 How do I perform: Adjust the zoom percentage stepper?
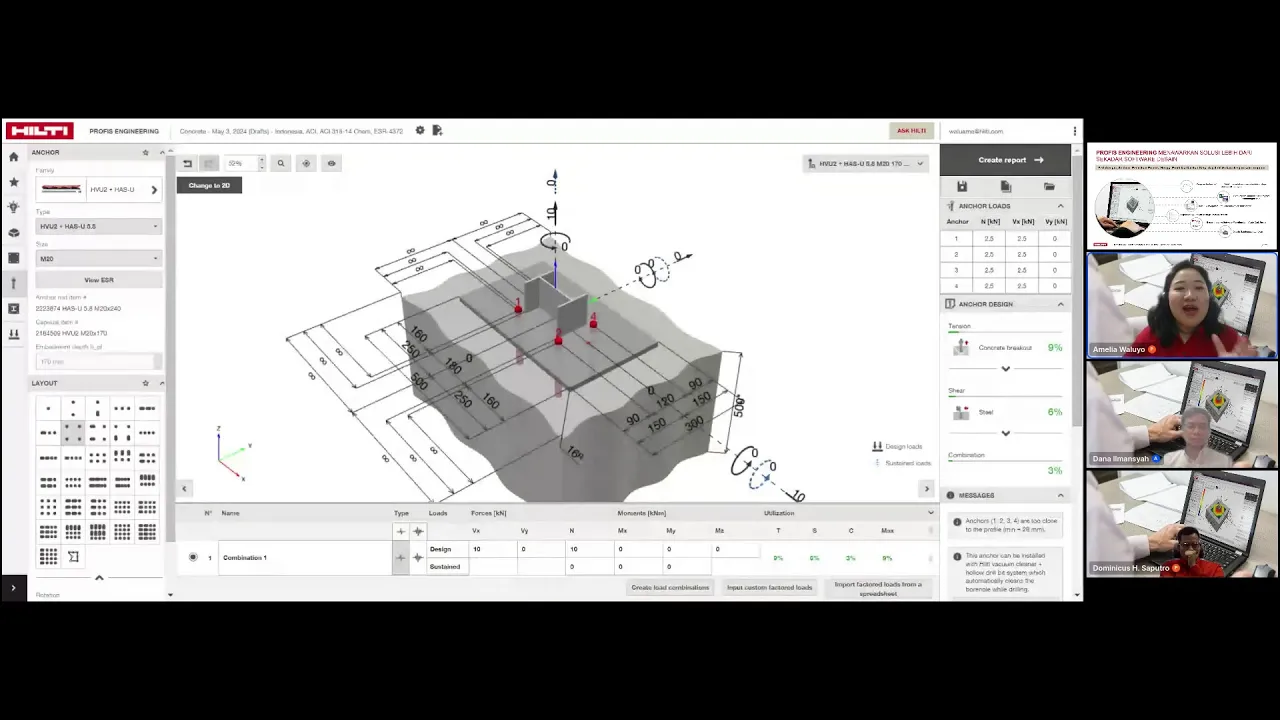pyautogui.click(x=261, y=163)
